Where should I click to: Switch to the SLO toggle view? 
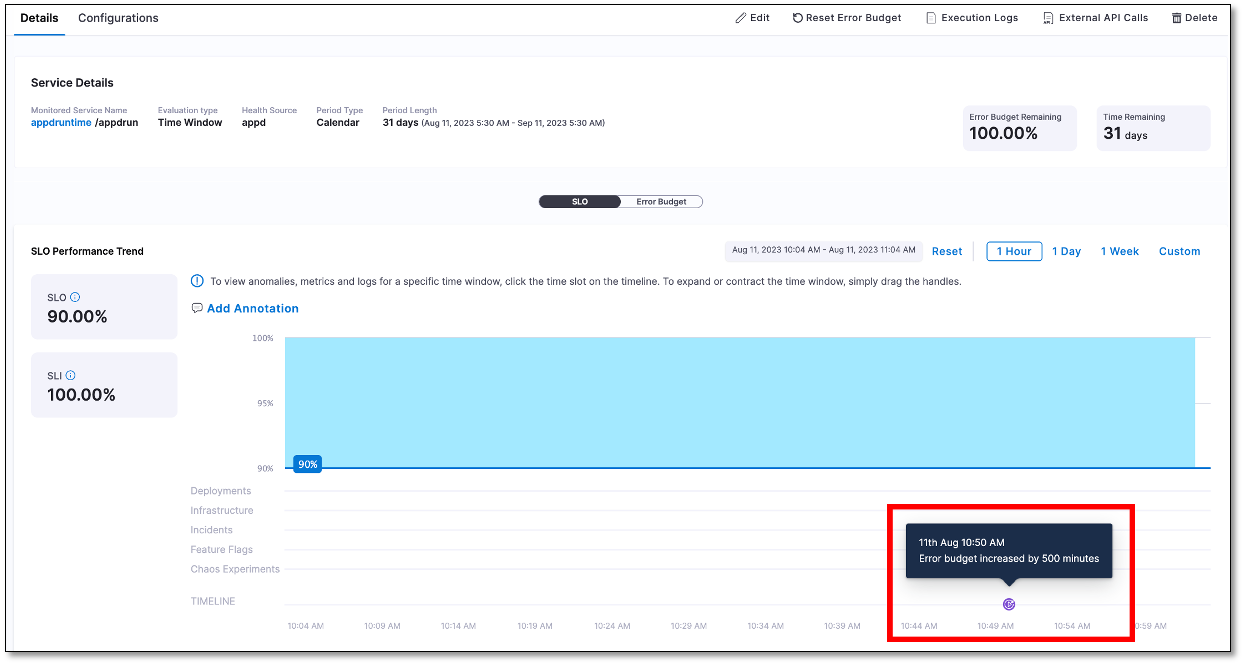(x=580, y=202)
